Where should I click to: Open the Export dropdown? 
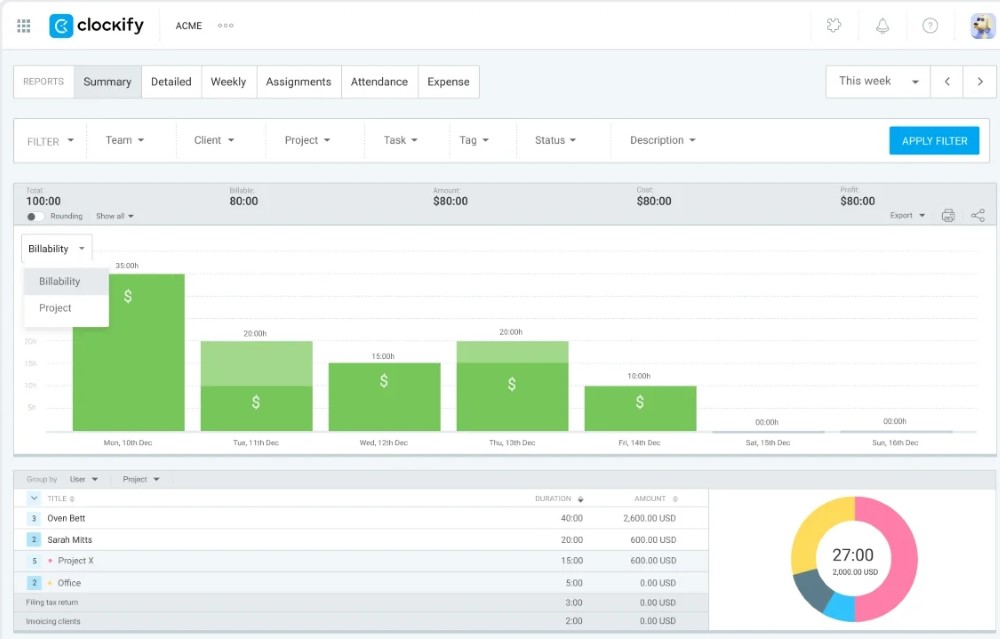[x=907, y=216]
